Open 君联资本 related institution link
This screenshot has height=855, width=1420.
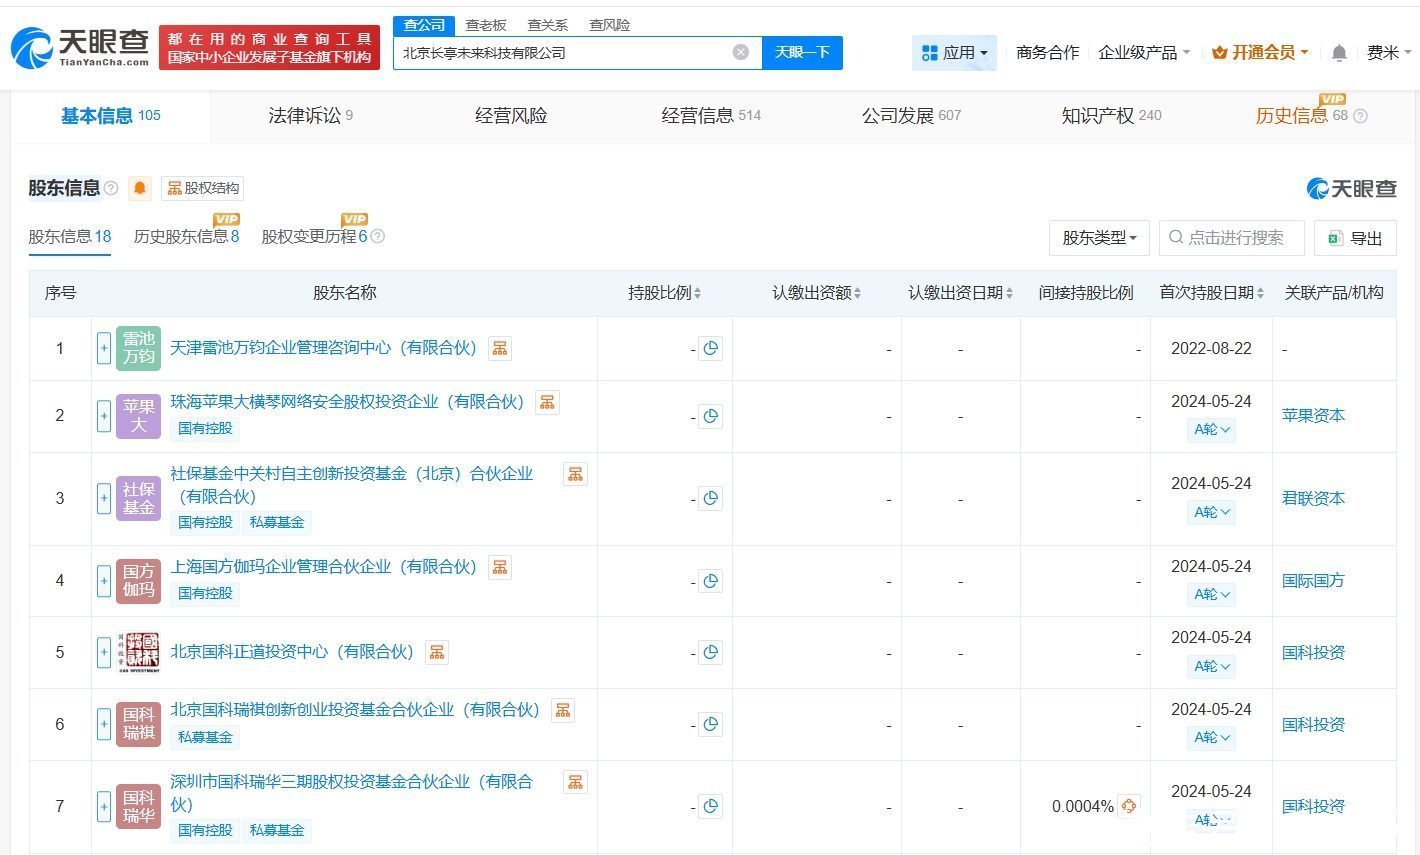point(1313,498)
